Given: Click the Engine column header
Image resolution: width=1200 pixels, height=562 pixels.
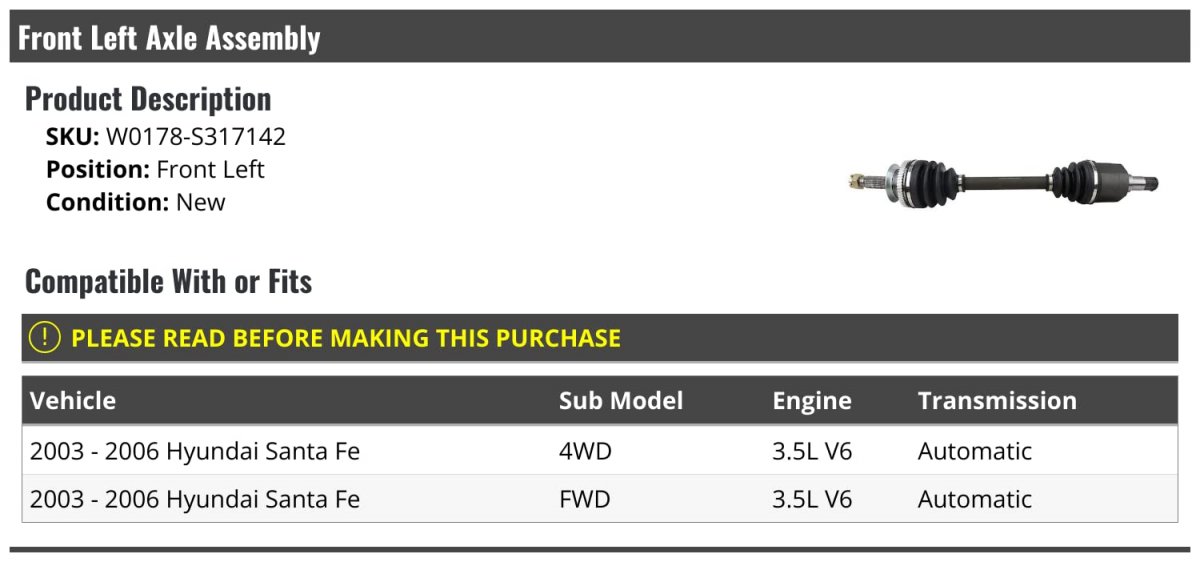Looking at the screenshot, I should tap(812, 401).
